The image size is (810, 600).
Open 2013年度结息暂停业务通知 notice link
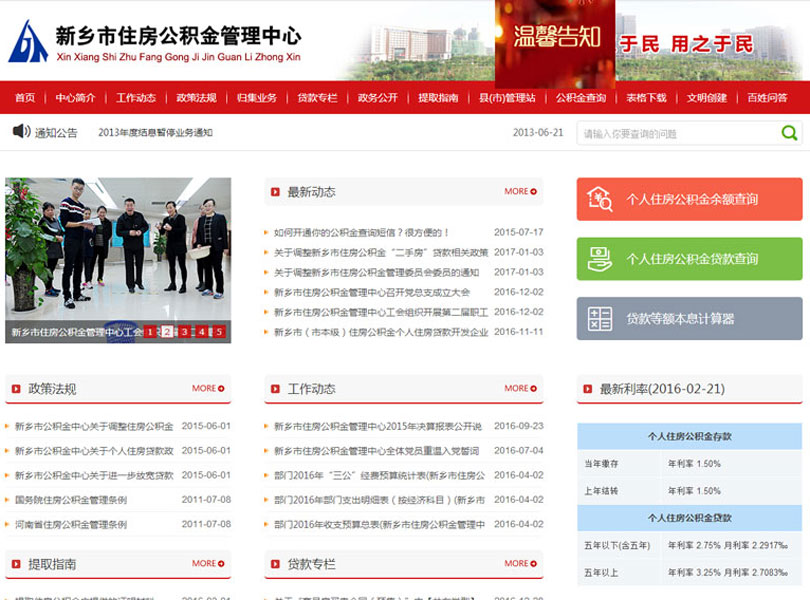[x=155, y=133]
